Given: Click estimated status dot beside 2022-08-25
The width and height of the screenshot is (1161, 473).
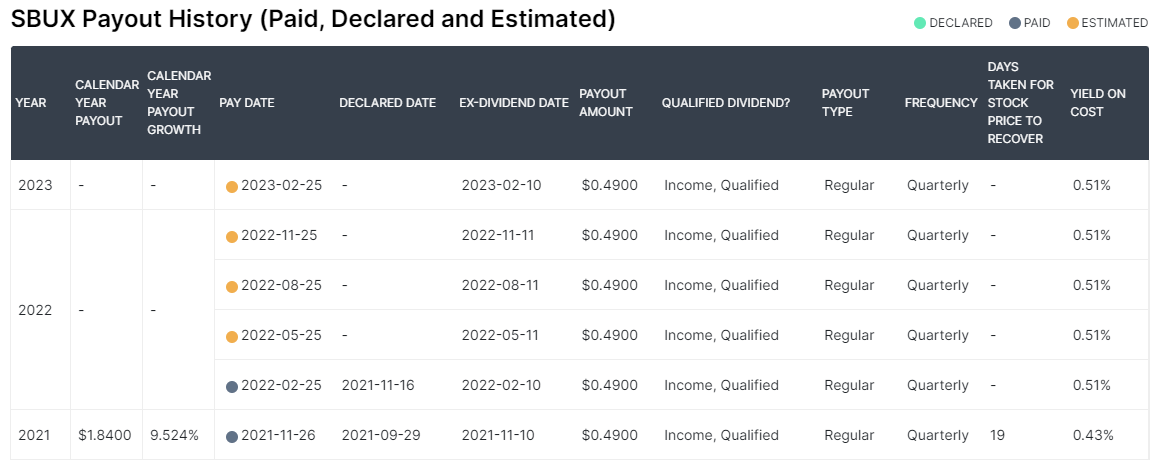Looking at the screenshot, I should (232, 286).
